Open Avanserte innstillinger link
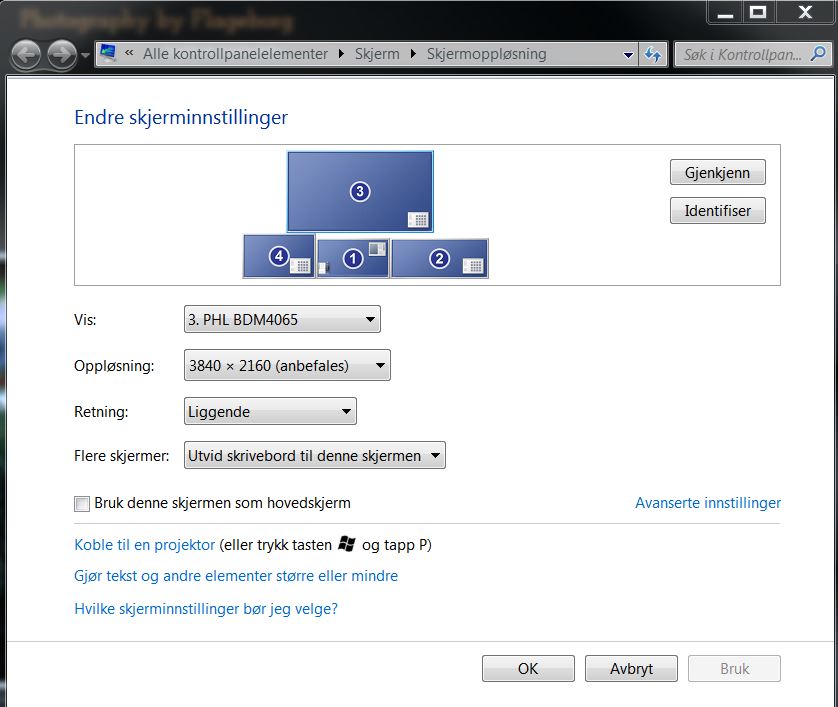The image size is (838, 707). point(708,503)
